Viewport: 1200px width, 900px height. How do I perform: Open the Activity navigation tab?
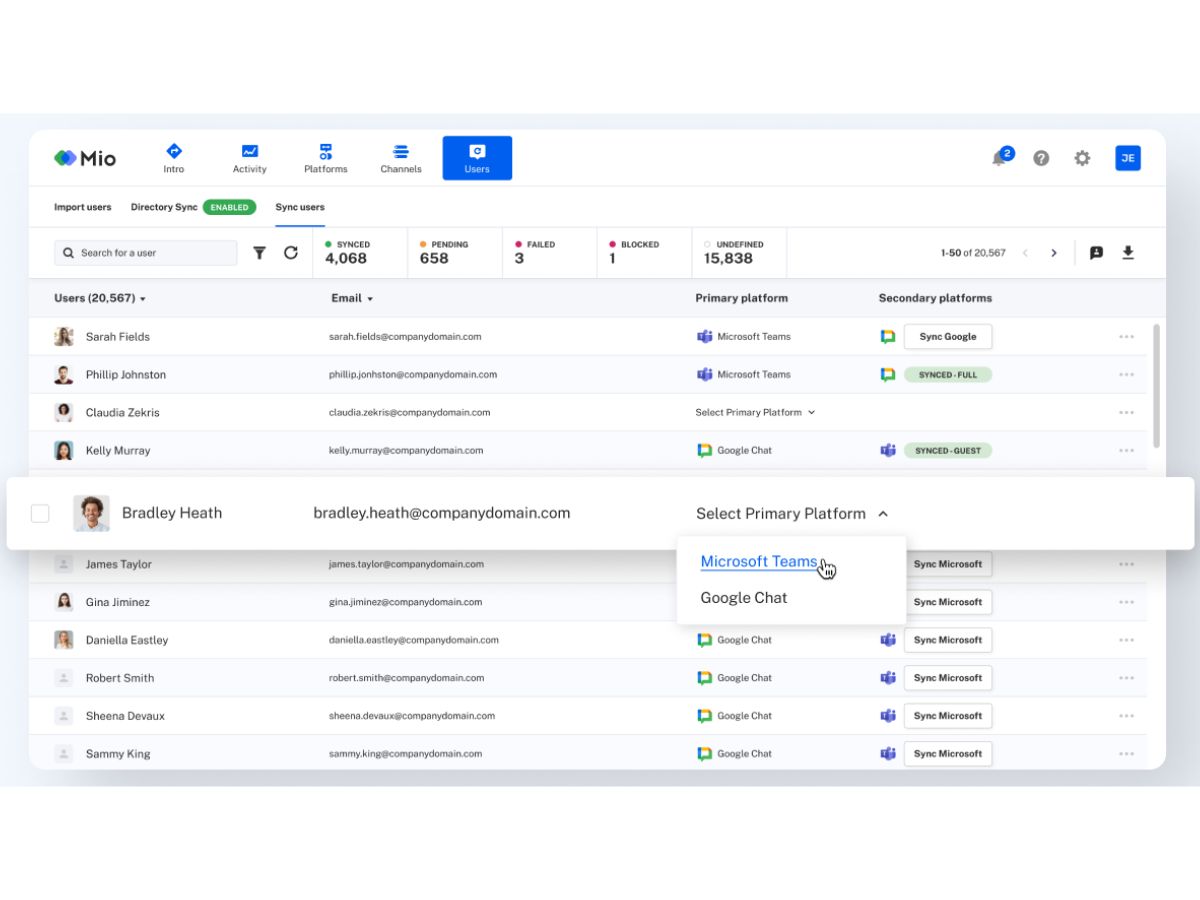(250, 158)
